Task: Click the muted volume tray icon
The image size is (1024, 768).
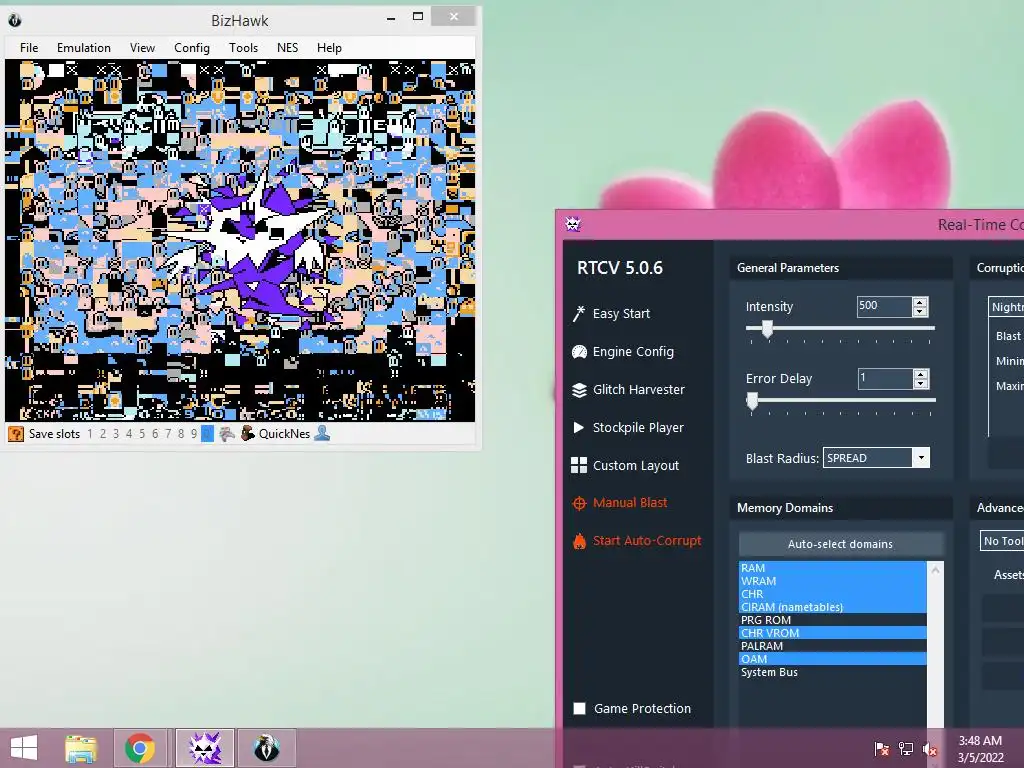Action: click(930, 749)
